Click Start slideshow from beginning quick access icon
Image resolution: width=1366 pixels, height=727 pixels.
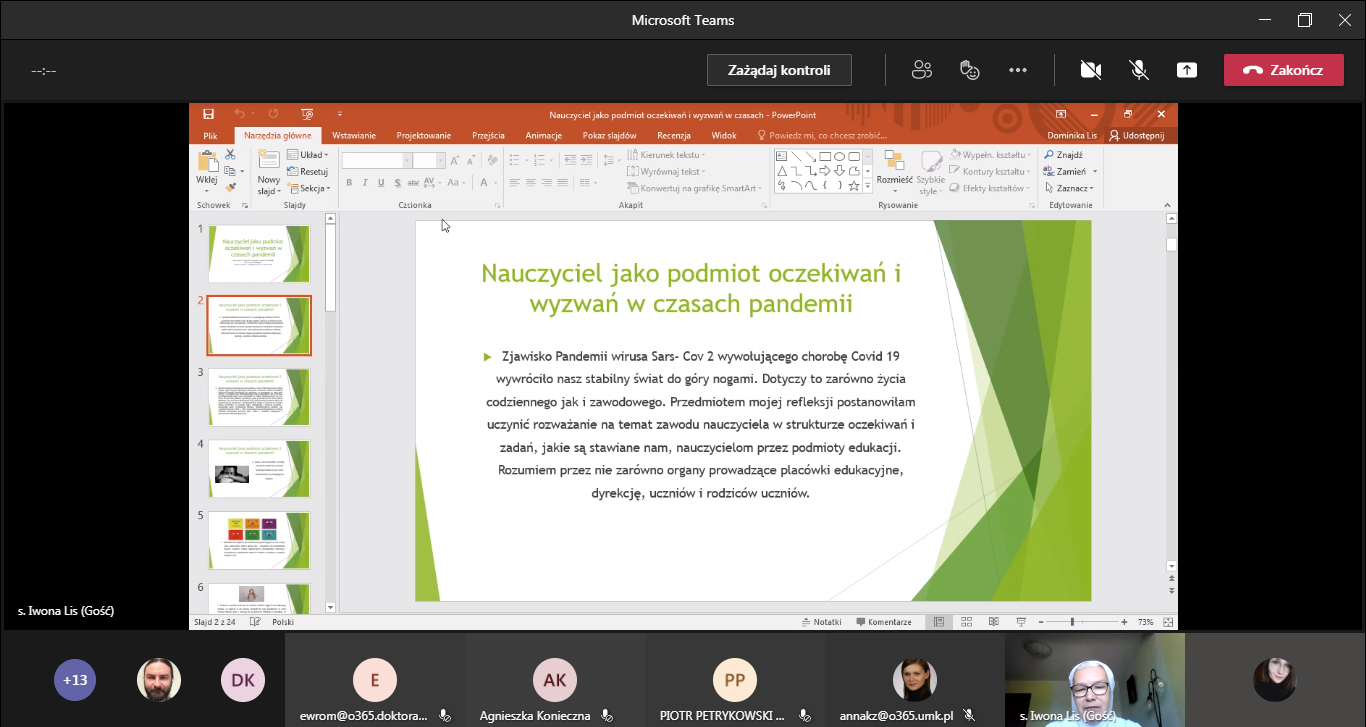(307, 114)
